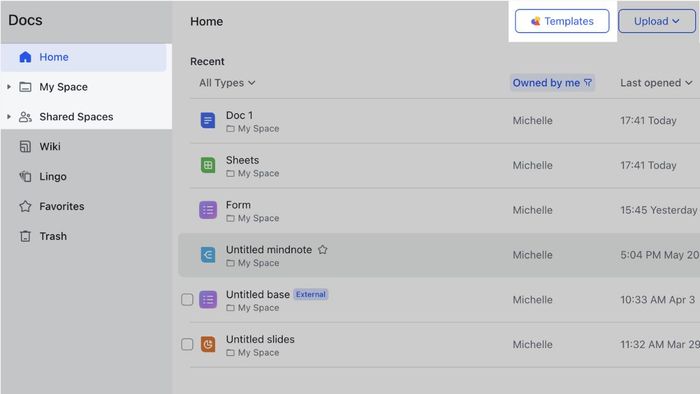Screen dimensions: 700x394
Task: Star the Untitled mindnote as favorite
Action: 323,250
